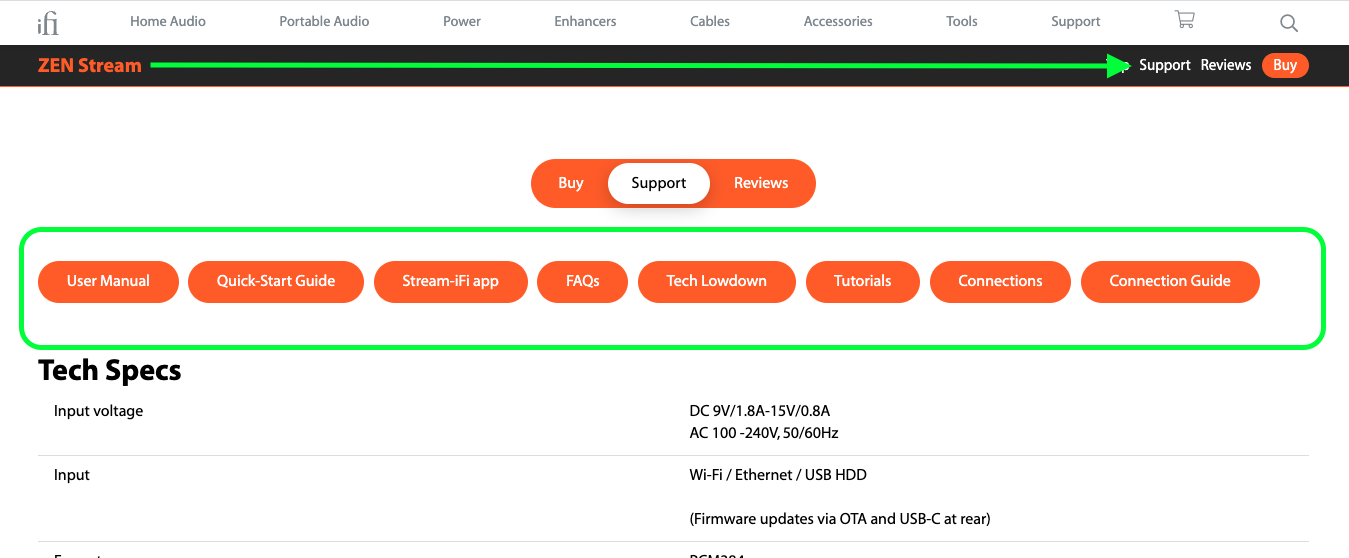Click the Wi-Fi / Ethernet / USB HDD value
Image resolution: width=1349 pixels, height=558 pixels.
pyautogui.click(x=778, y=475)
